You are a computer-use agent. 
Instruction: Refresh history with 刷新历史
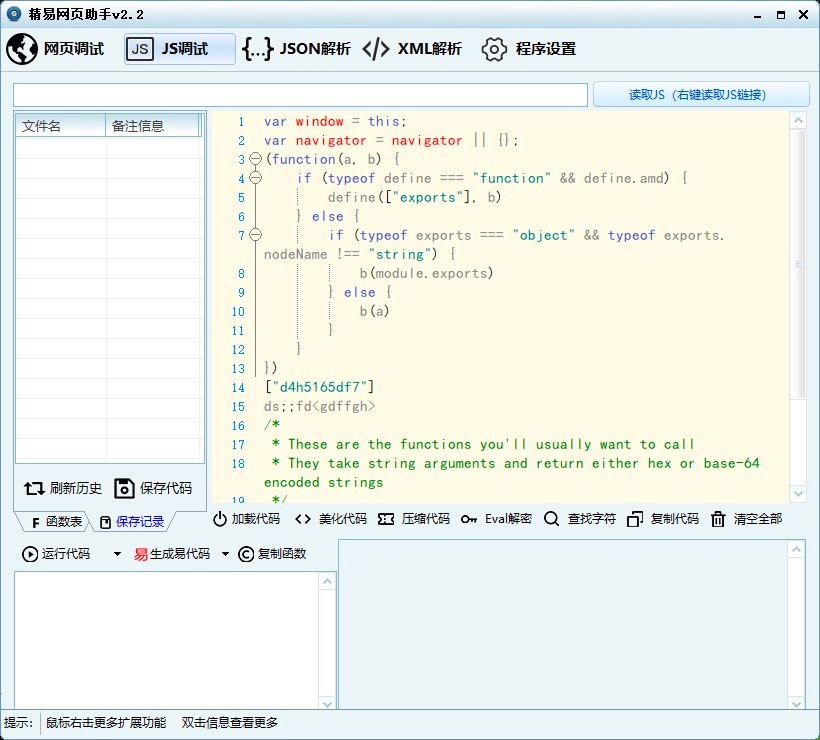[x=63, y=488]
